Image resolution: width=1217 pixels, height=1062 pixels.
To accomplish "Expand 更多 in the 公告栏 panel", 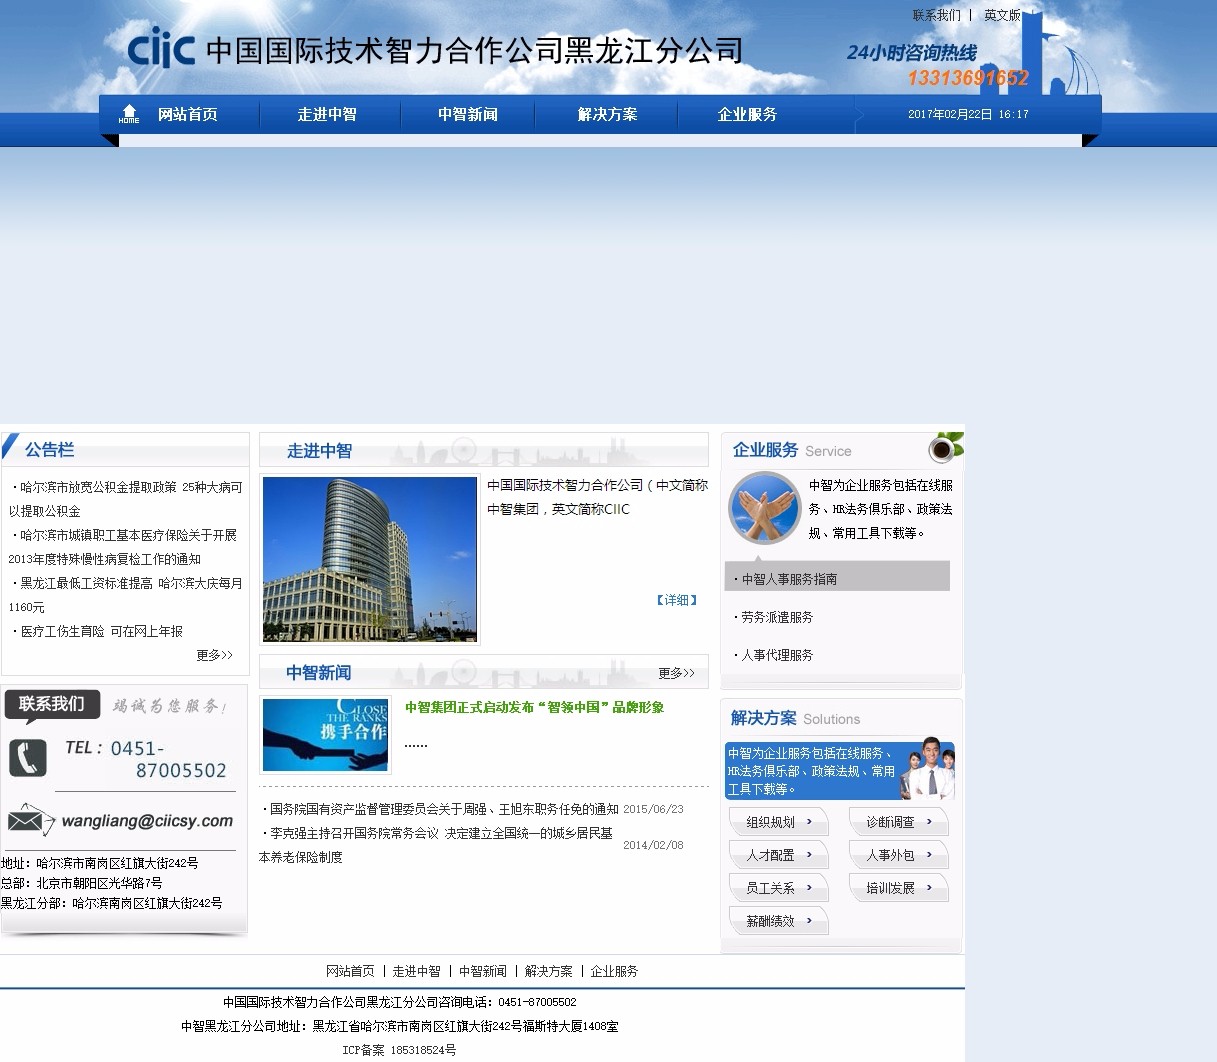I will [x=214, y=655].
